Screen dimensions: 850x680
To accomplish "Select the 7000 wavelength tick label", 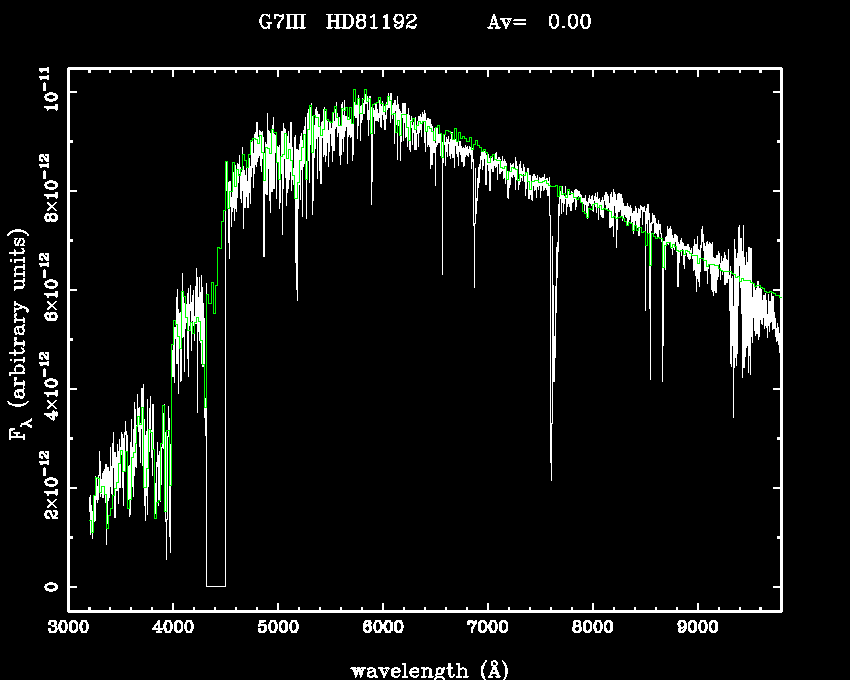I will click(488, 630).
